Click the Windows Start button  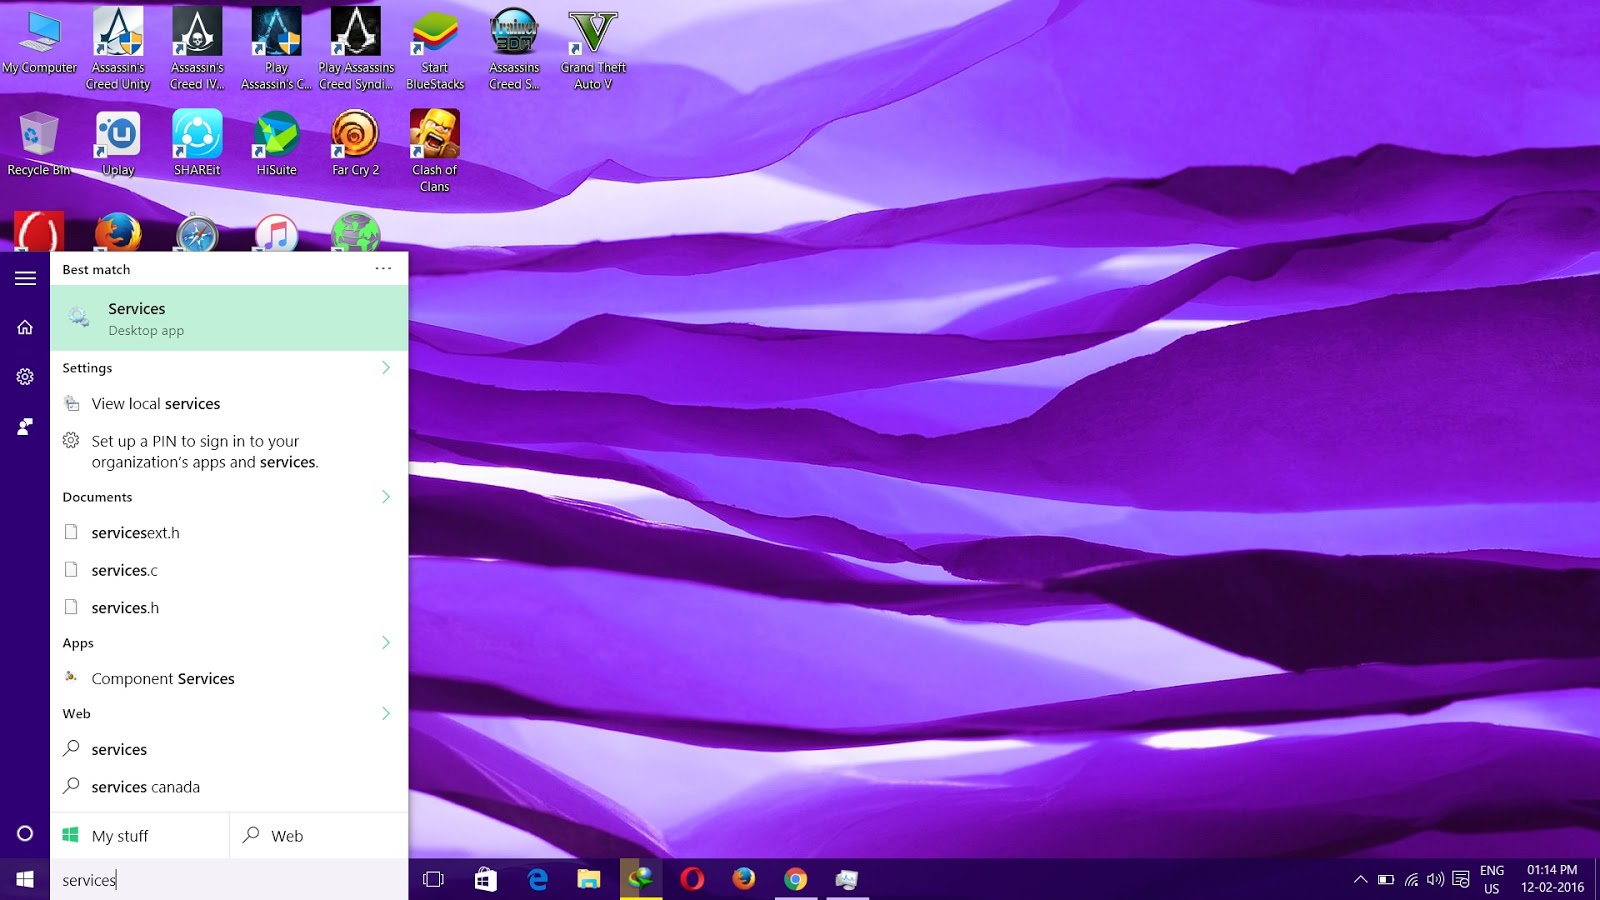(x=25, y=880)
